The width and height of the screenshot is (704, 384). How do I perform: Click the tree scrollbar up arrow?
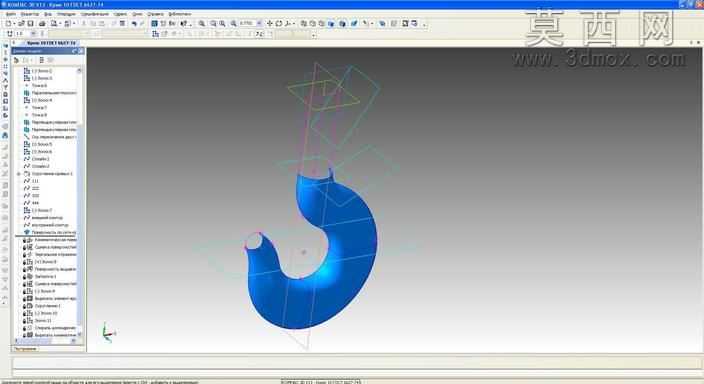[79, 71]
